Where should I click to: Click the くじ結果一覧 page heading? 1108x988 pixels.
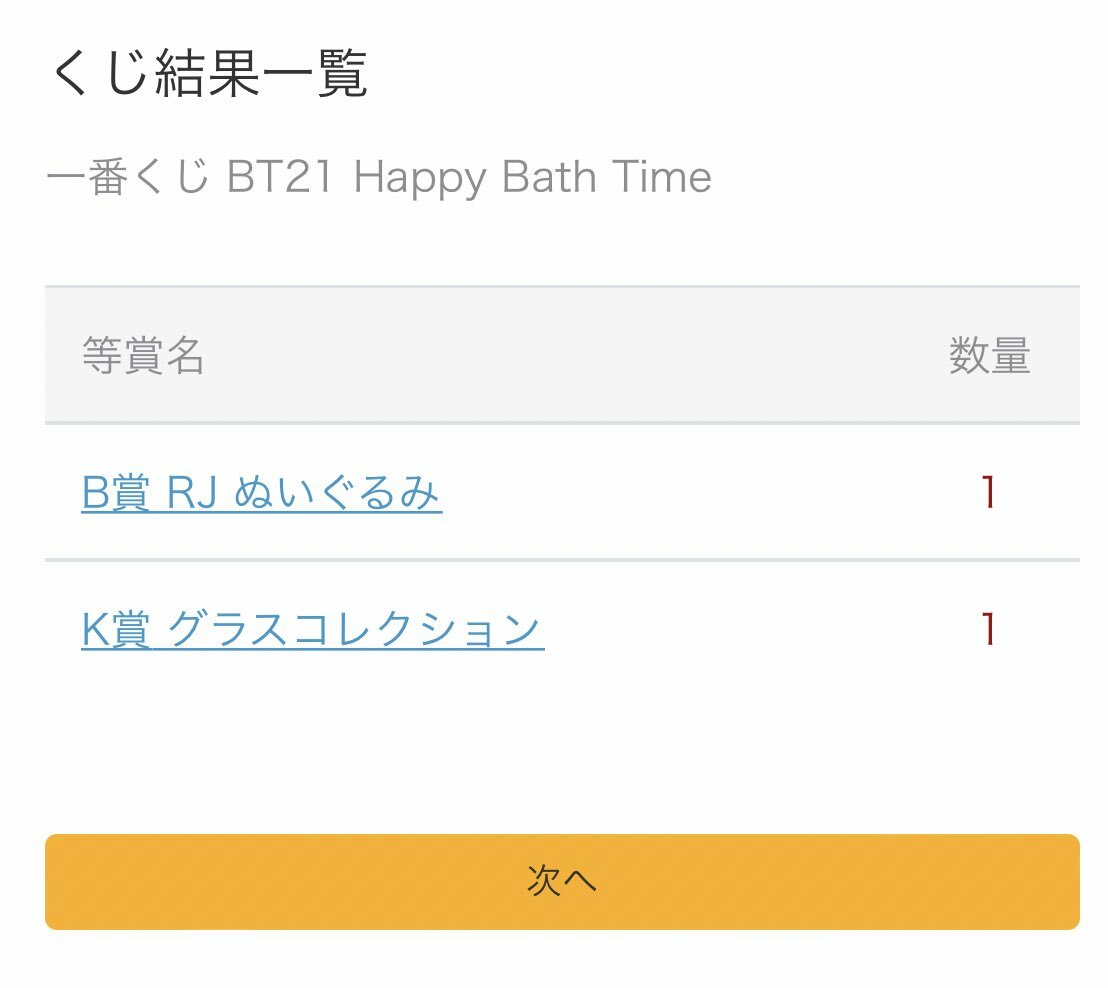208,74
